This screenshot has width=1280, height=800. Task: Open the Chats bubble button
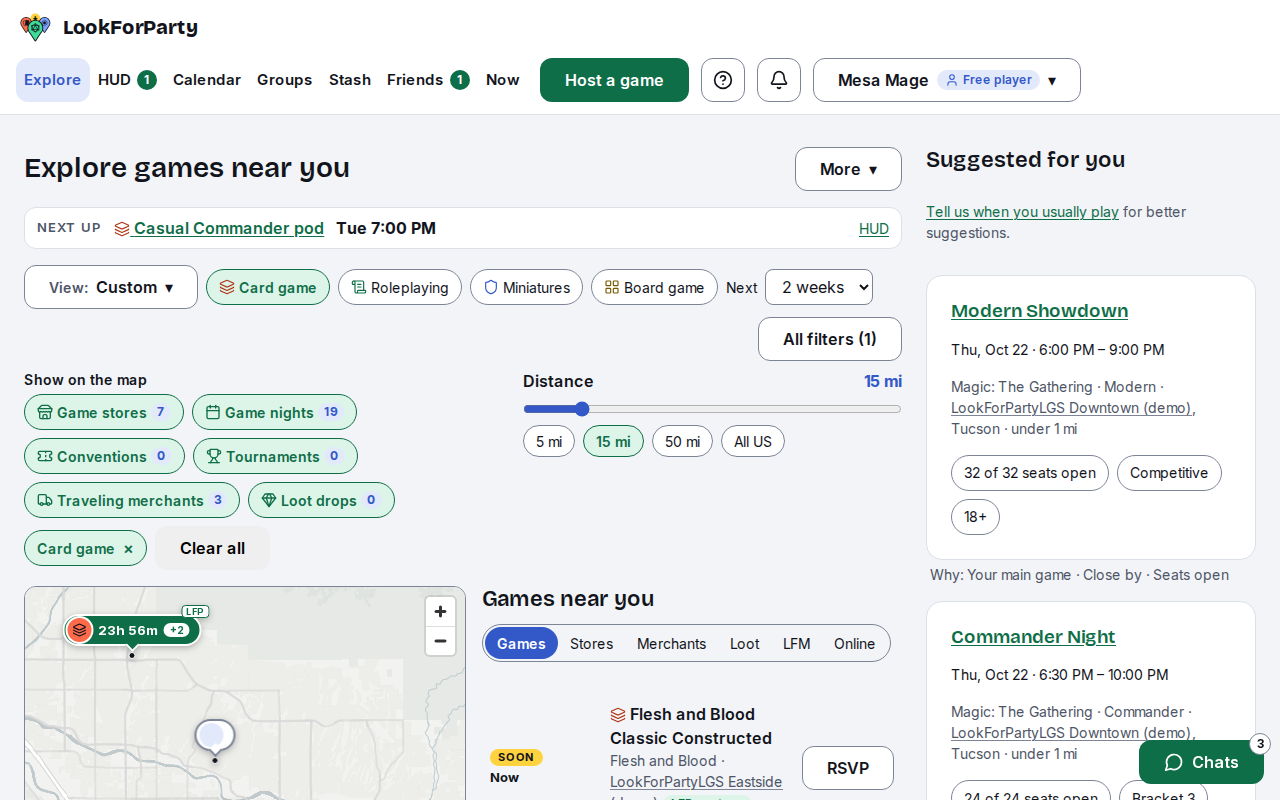pos(1201,762)
